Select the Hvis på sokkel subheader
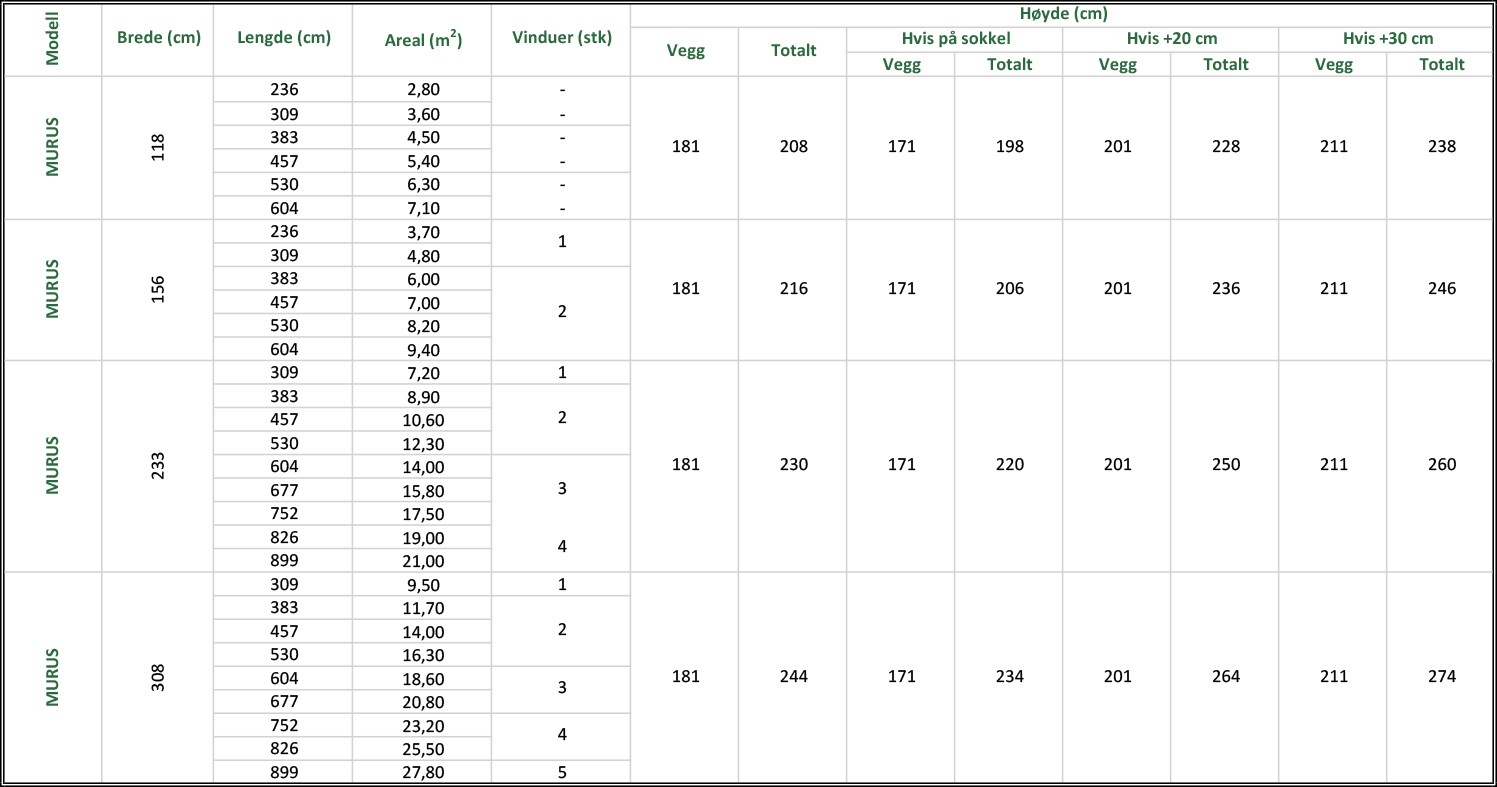 coord(954,38)
